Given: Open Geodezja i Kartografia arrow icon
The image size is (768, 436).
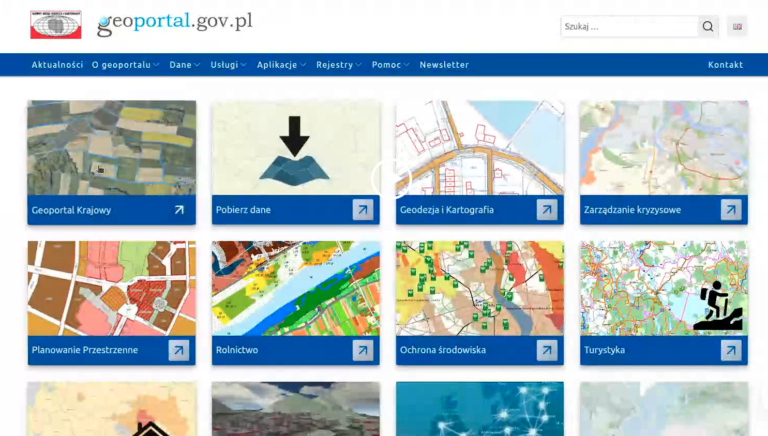Looking at the screenshot, I should [547, 210].
